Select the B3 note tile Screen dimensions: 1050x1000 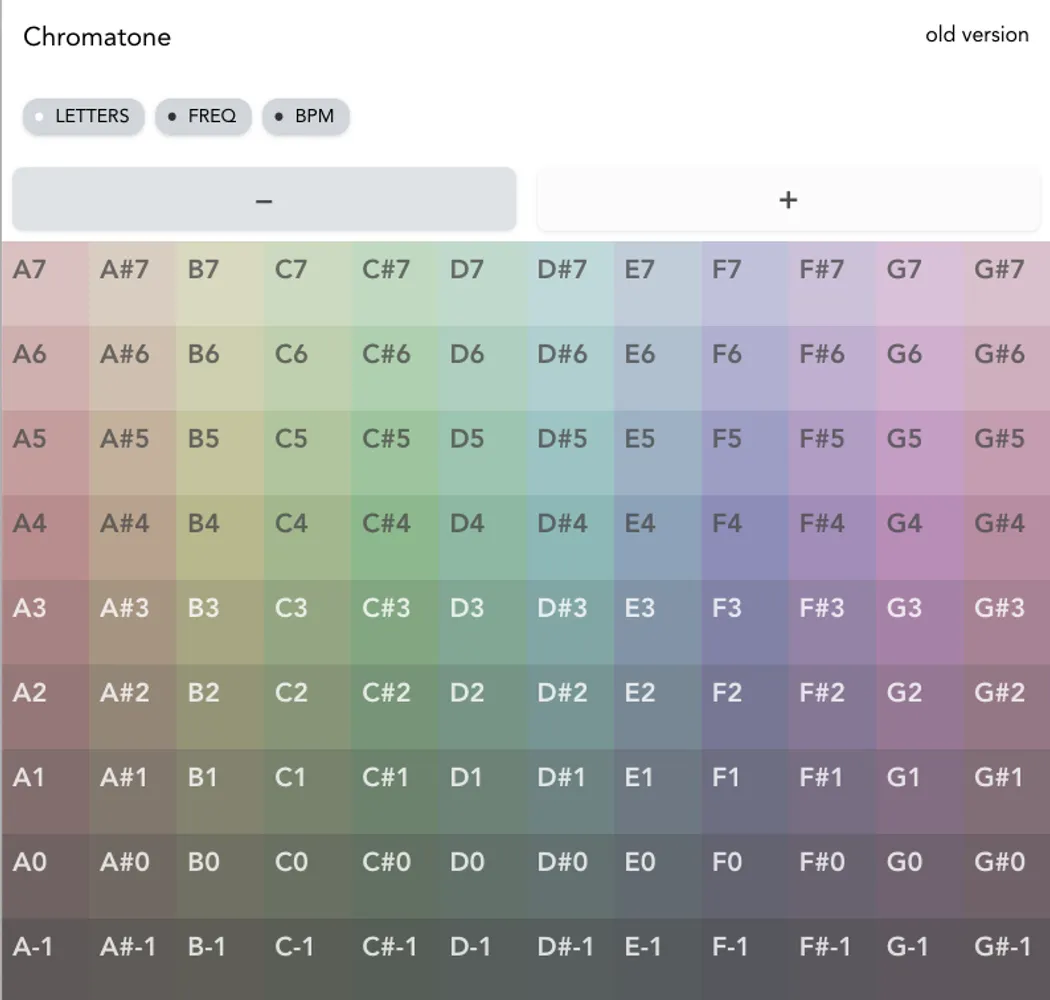coord(219,622)
